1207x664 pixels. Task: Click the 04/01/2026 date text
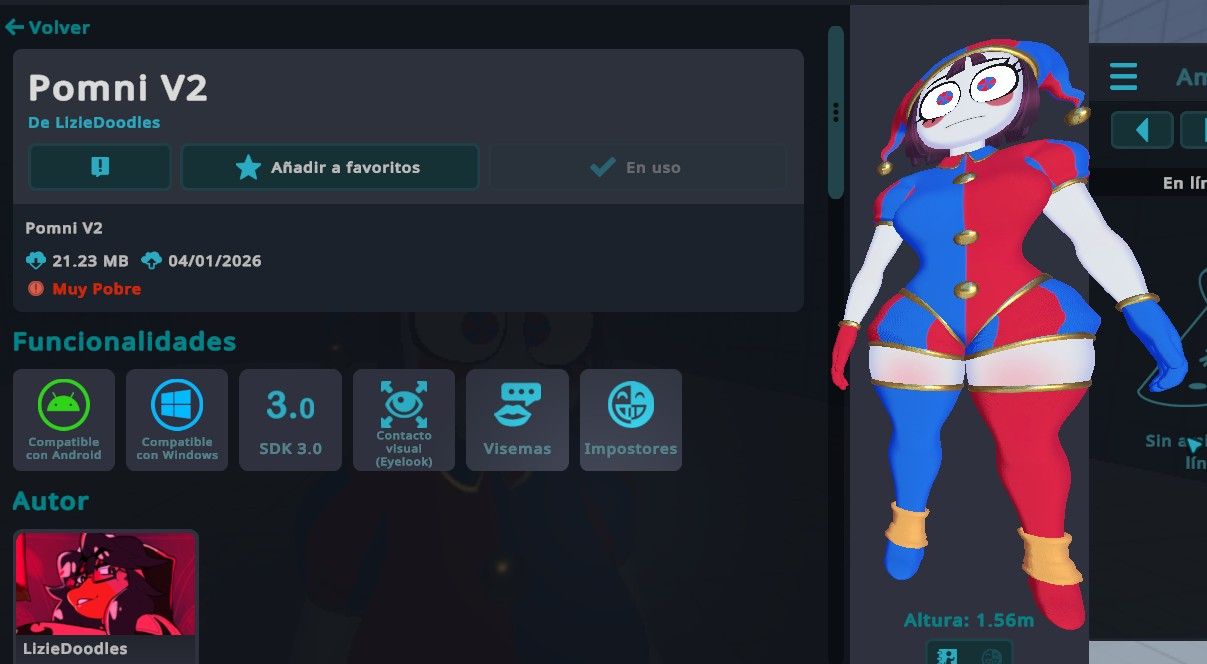tap(215, 261)
